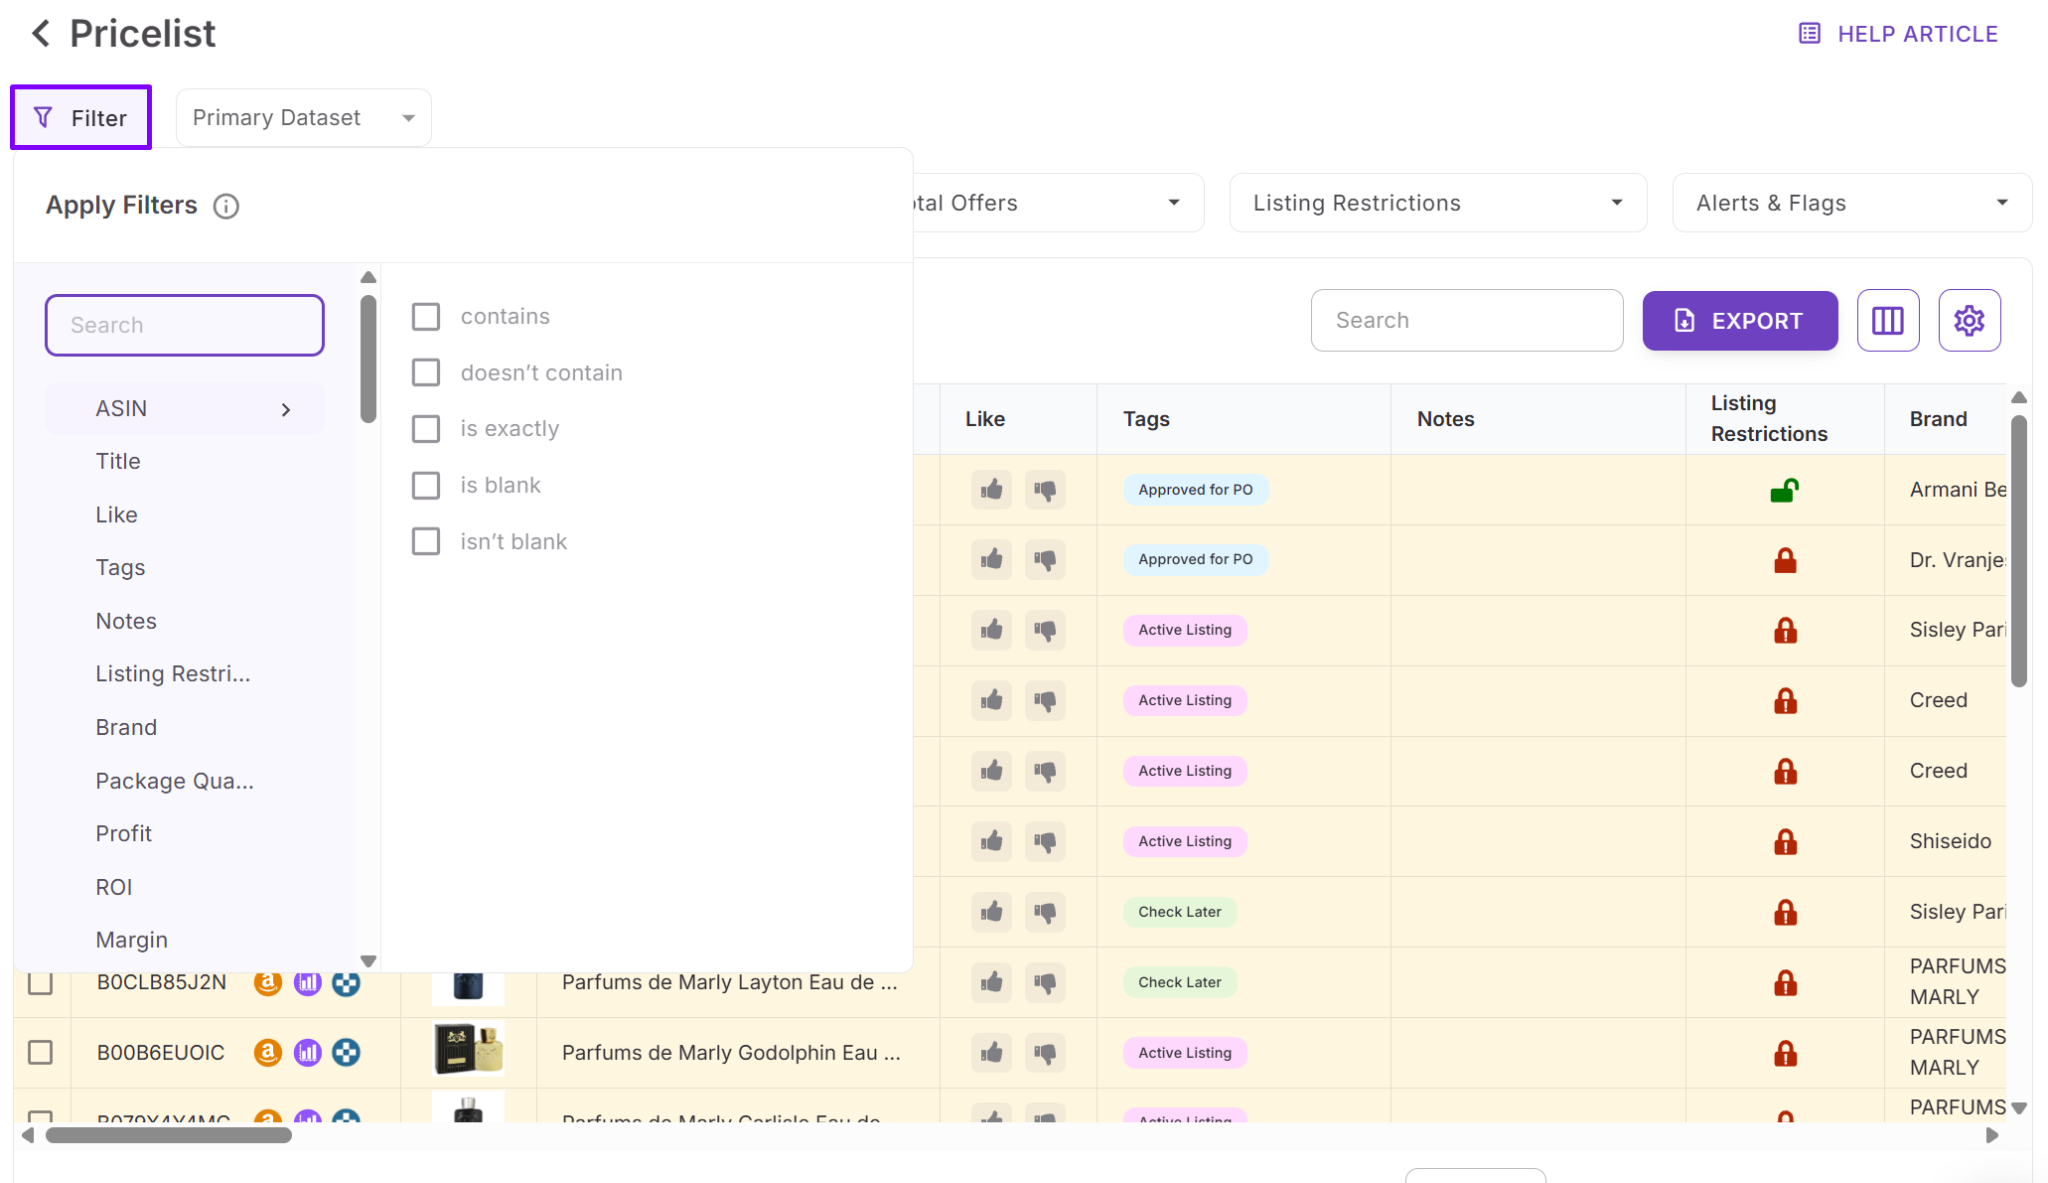Open the table settings gear icon

(1968, 320)
